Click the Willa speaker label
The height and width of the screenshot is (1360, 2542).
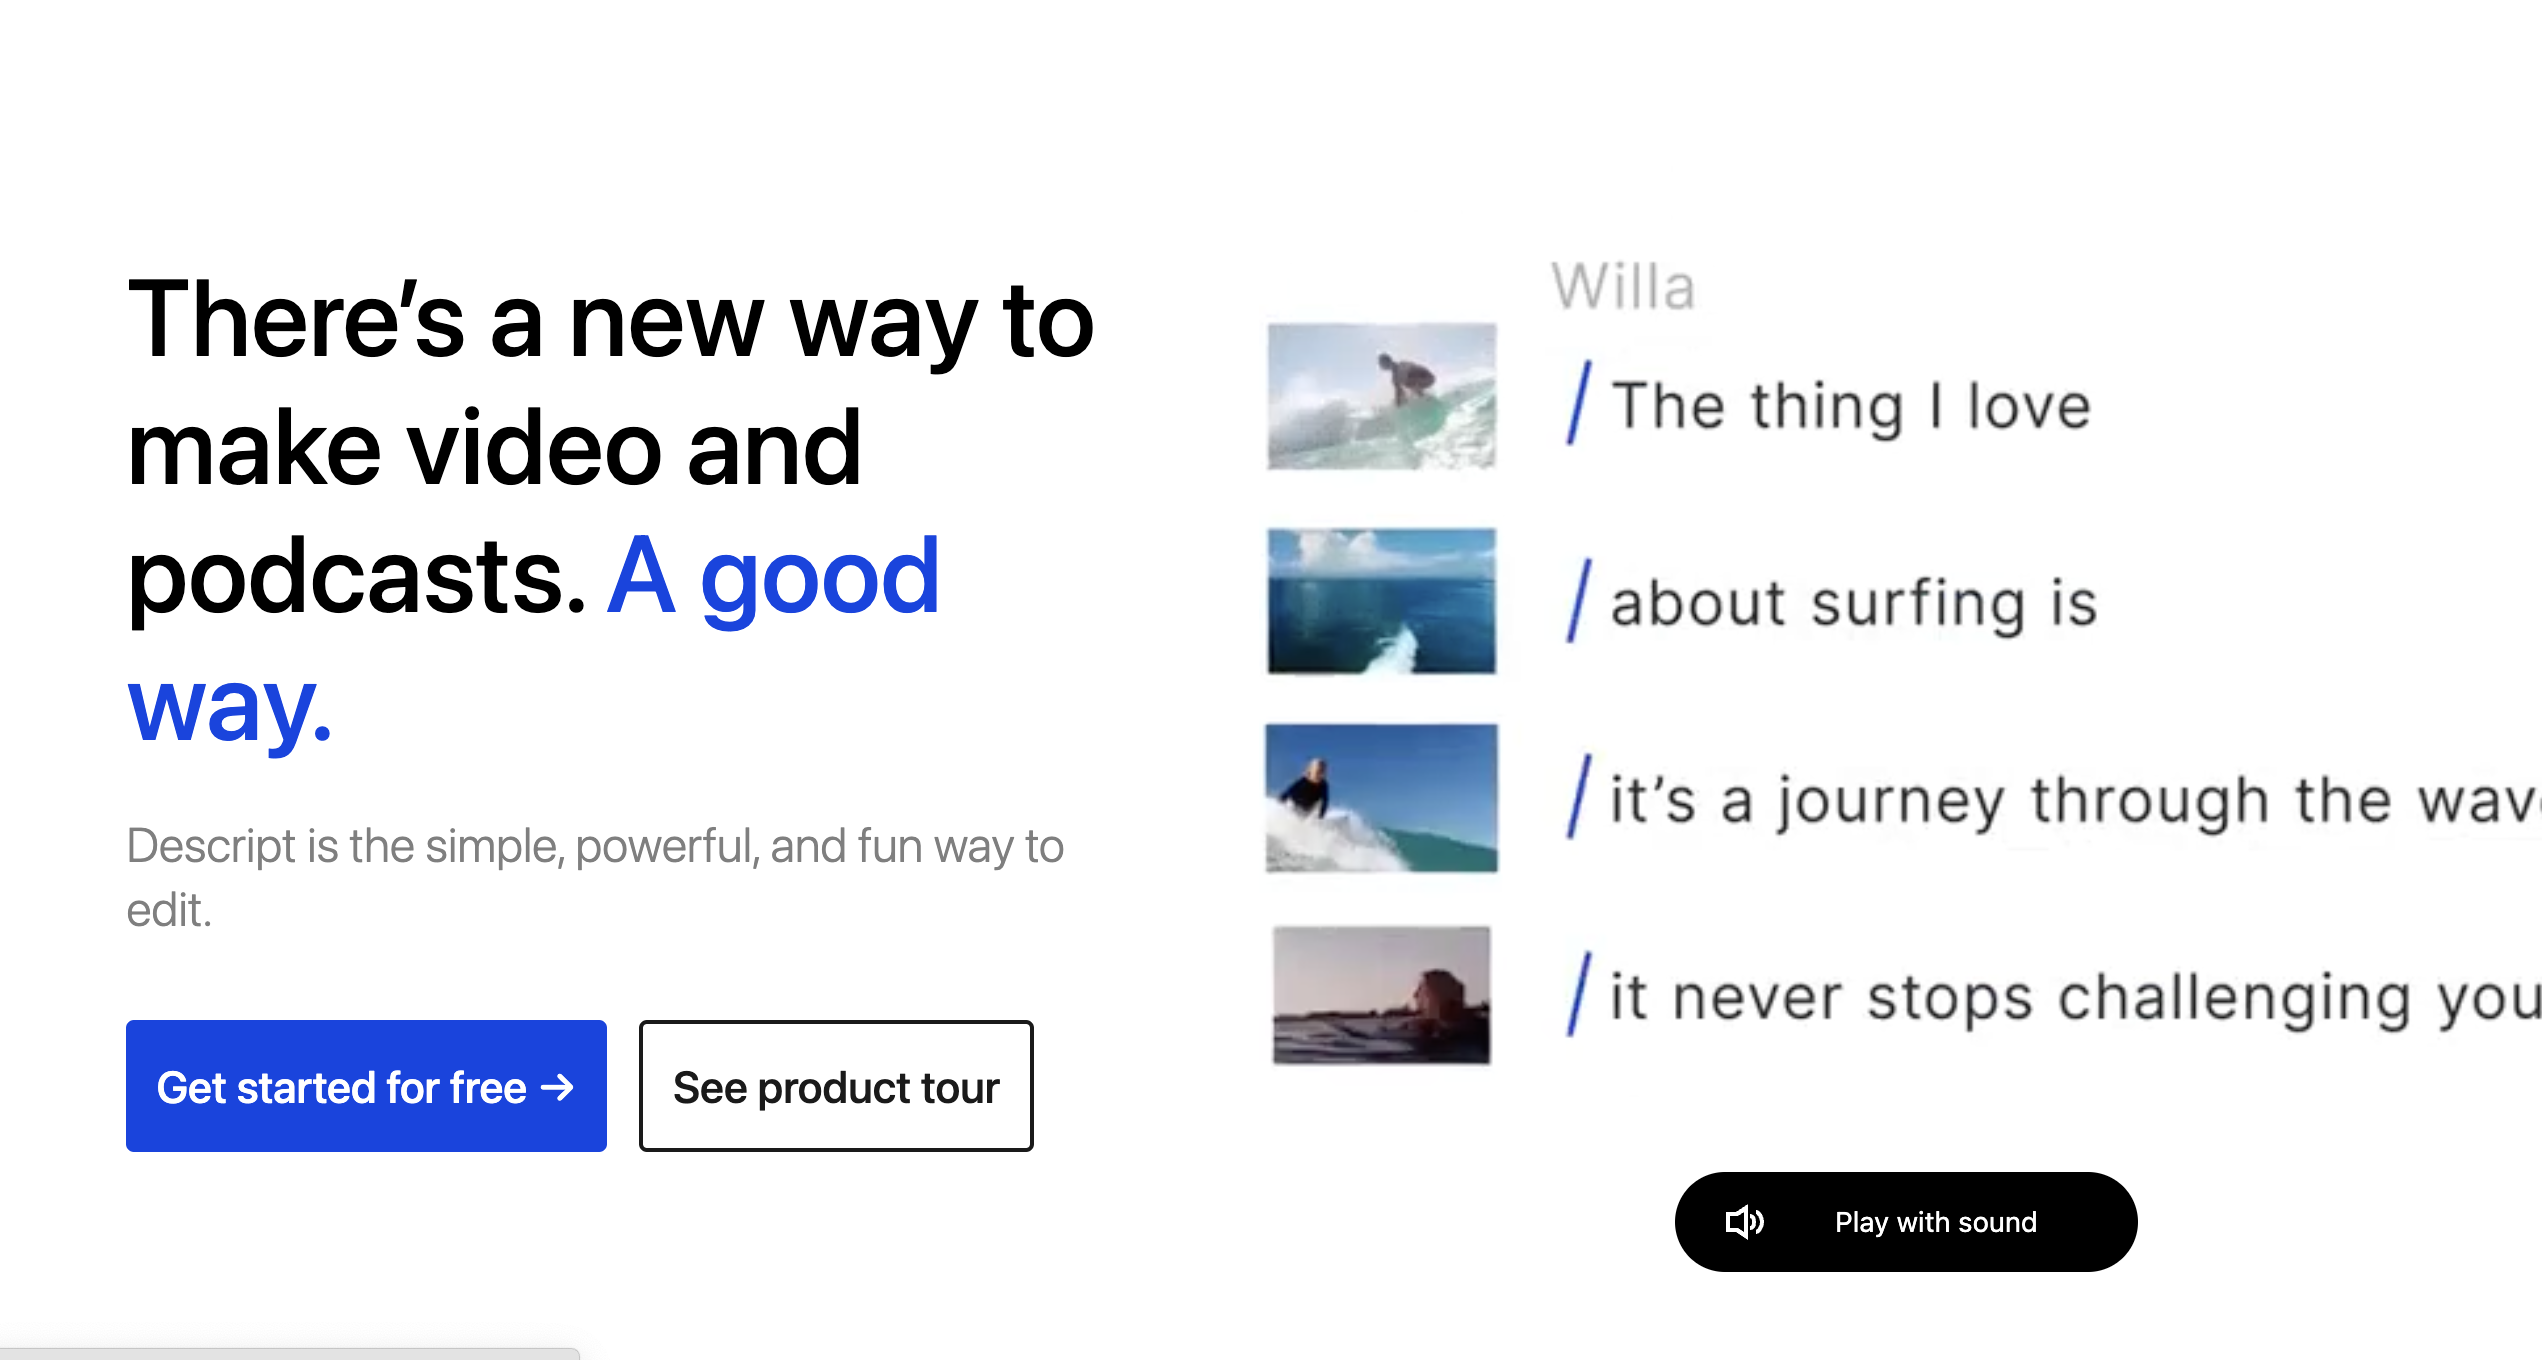tap(1622, 287)
